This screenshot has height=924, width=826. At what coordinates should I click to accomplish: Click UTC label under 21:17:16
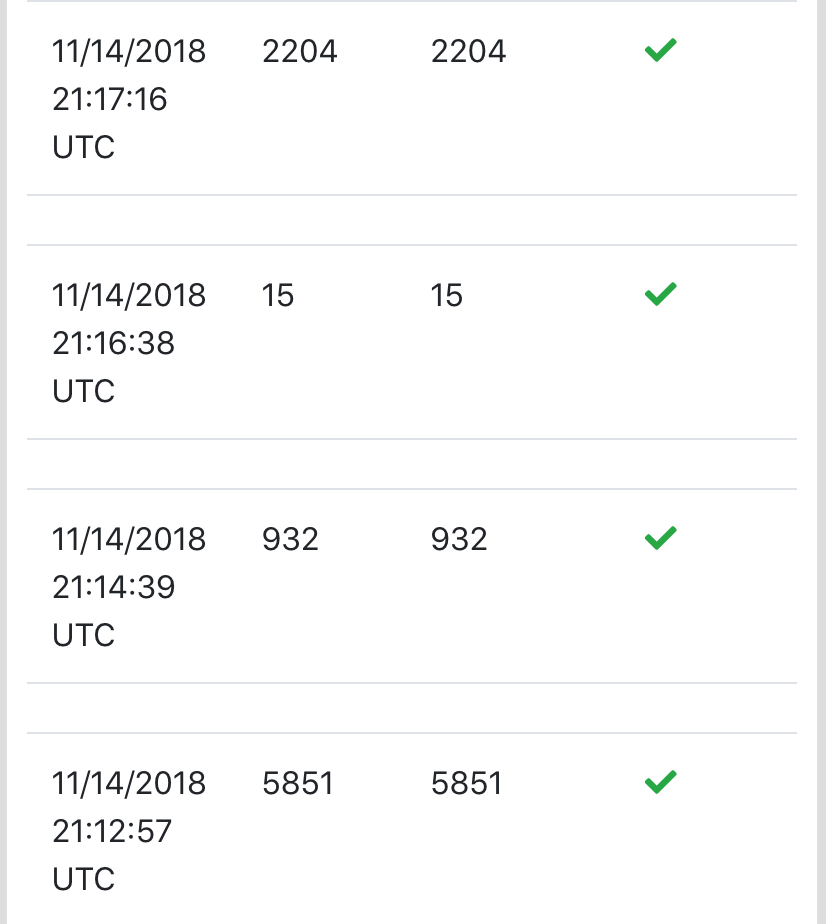point(83,147)
